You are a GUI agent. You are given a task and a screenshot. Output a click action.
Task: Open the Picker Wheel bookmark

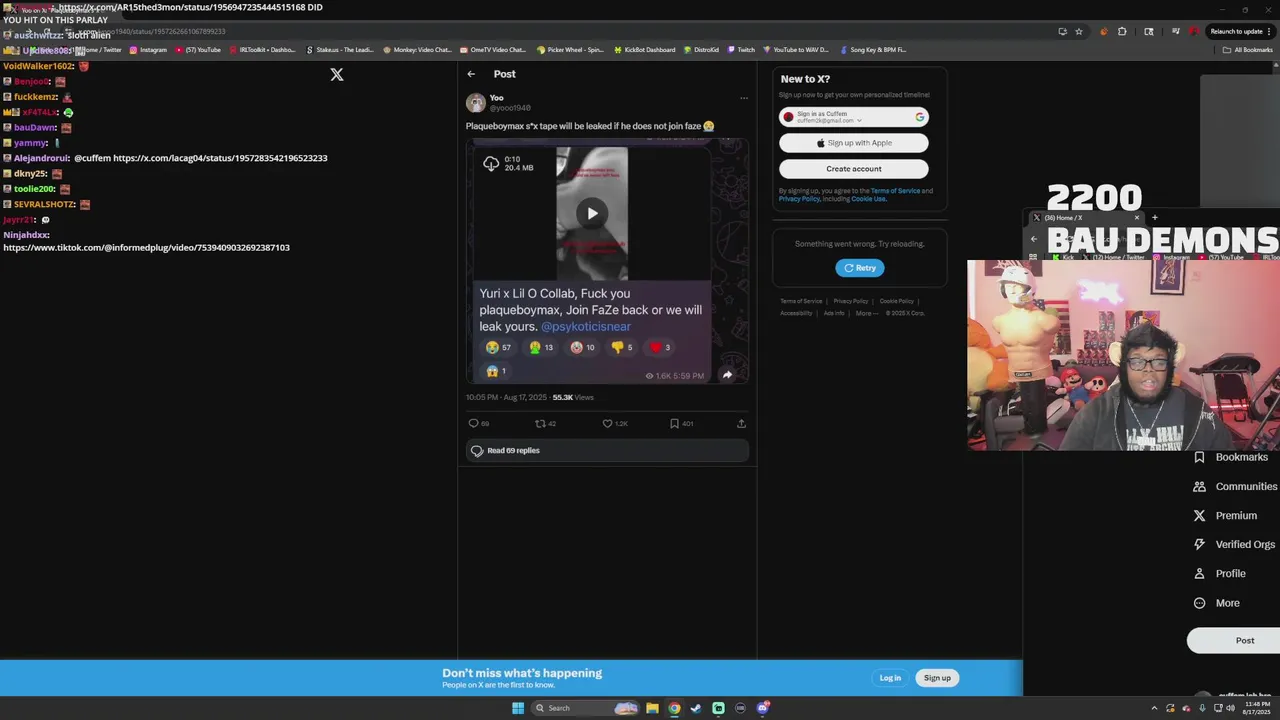(570, 50)
